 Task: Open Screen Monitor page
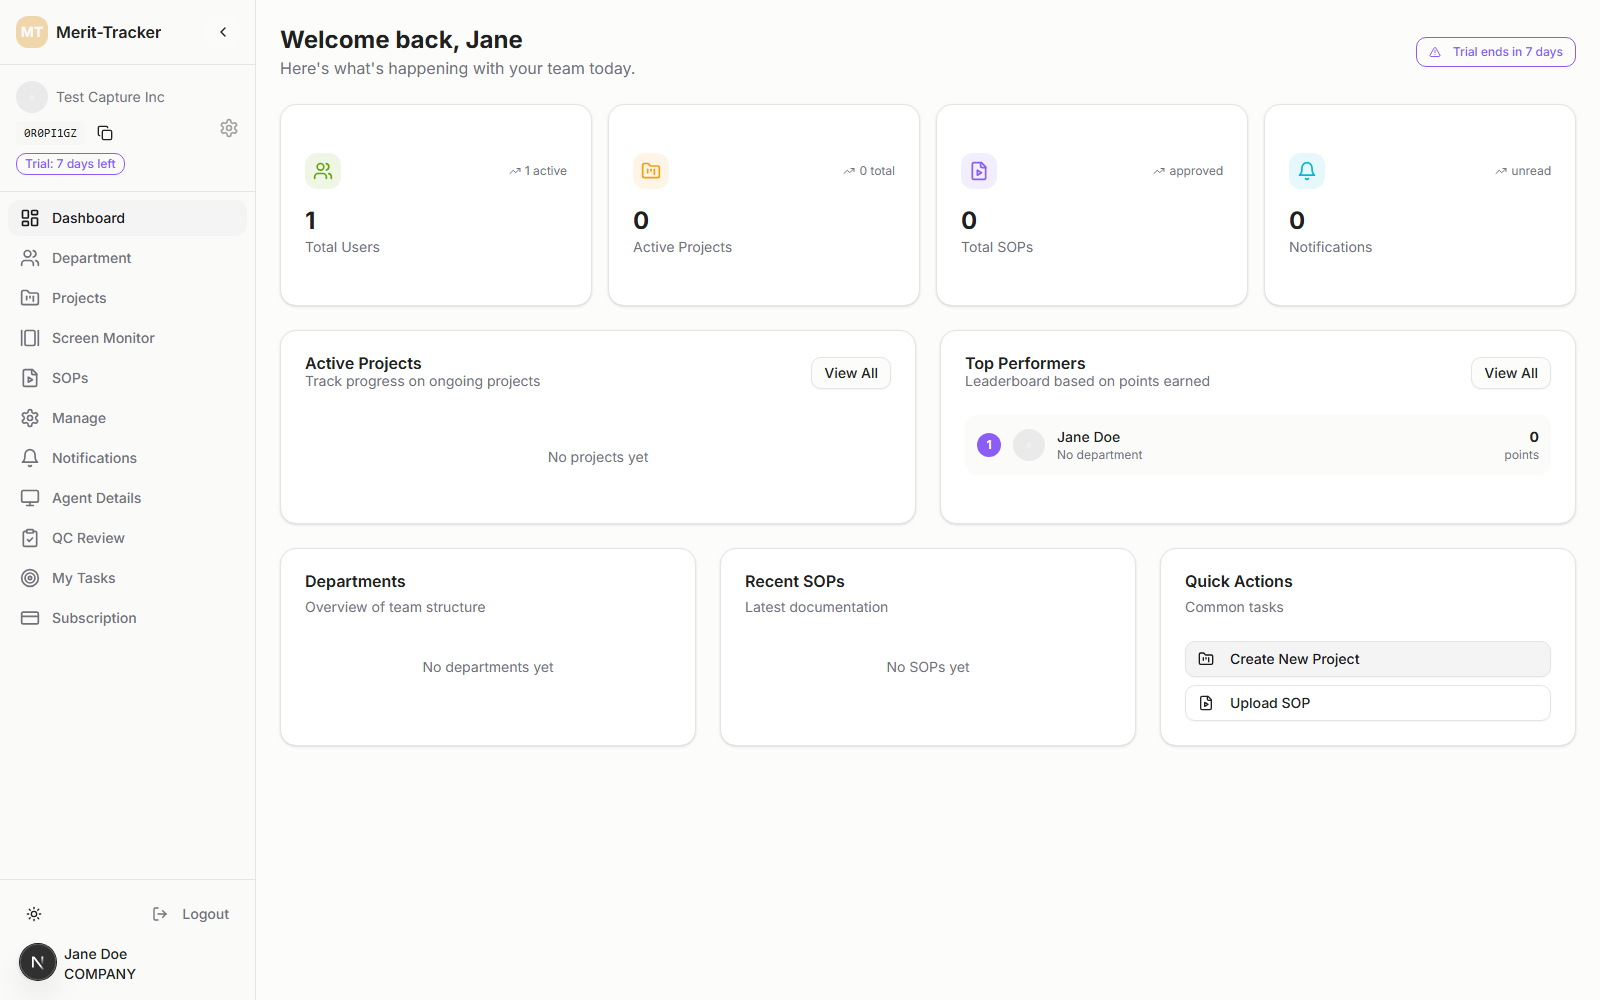(127, 338)
